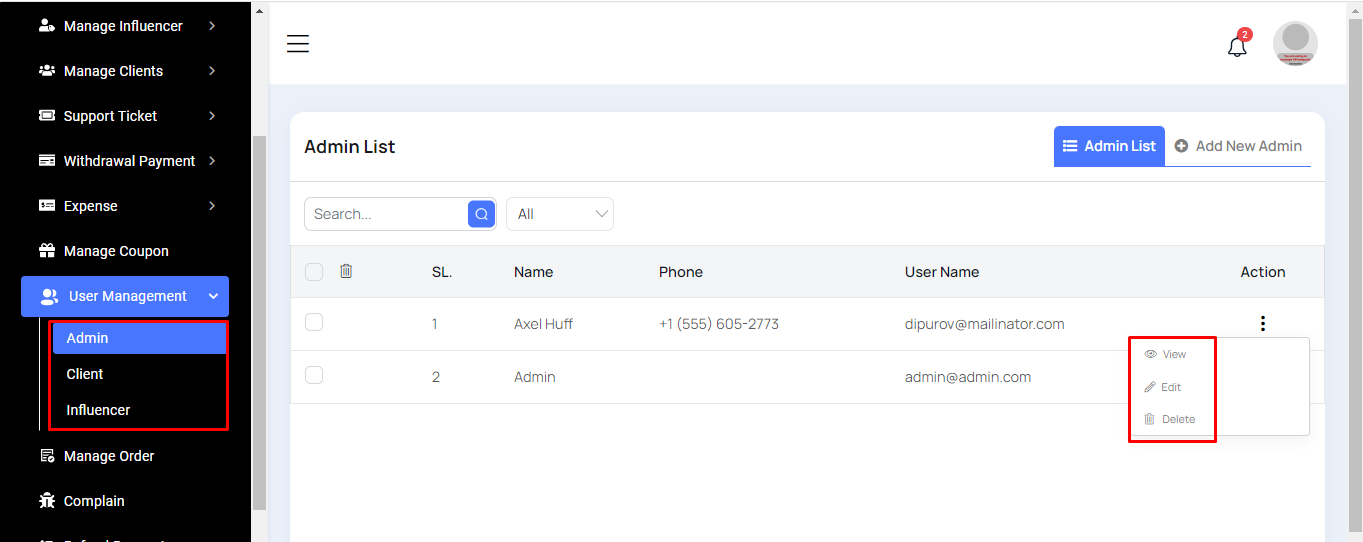Image resolution: width=1363 pixels, height=542 pixels.
Task: Click the Manage Coupon gift icon
Action: tap(47, 251)
